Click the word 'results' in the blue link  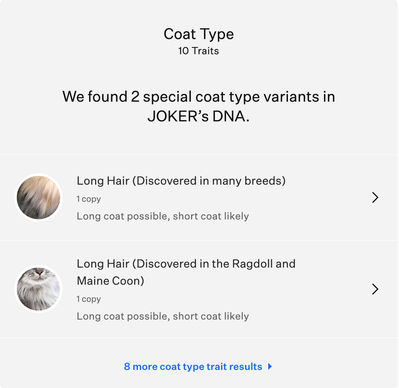click(246, 367)
